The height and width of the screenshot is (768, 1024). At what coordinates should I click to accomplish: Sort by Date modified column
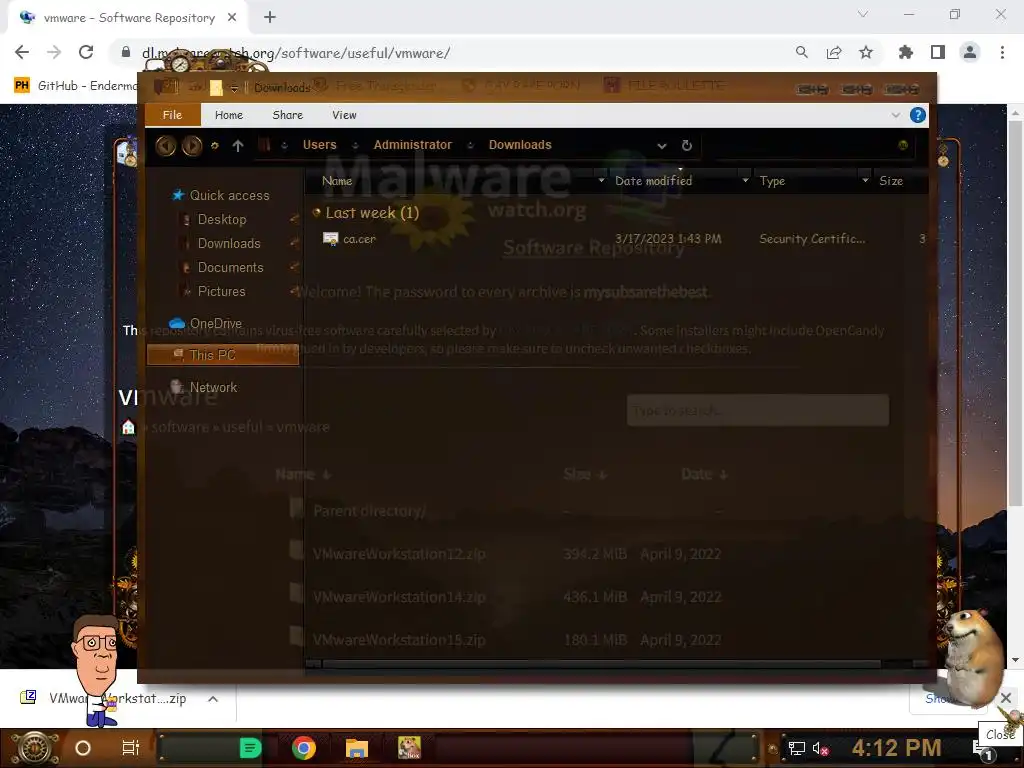(x=653, y=181)
